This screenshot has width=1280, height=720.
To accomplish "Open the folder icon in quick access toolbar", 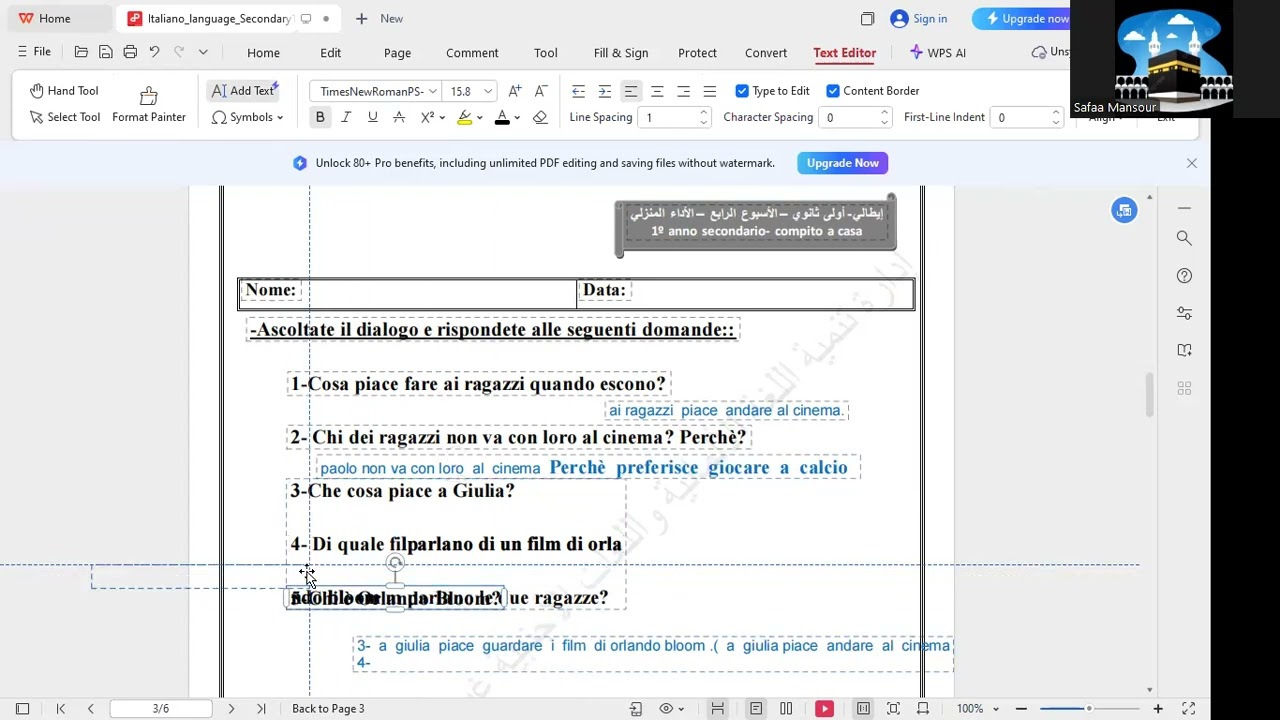I will click(x=81, y=52).
